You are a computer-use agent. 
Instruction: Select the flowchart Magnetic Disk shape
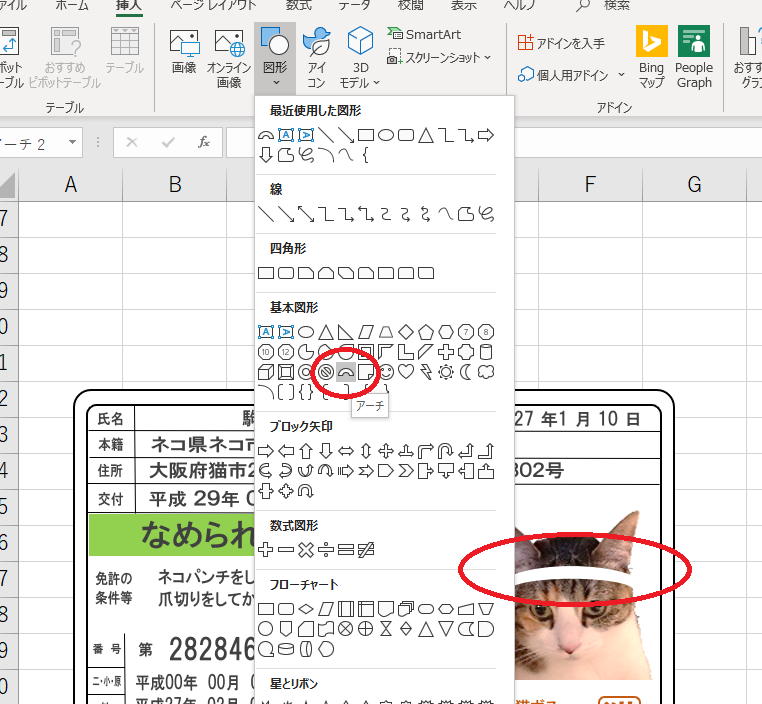(x=286, y=649)
